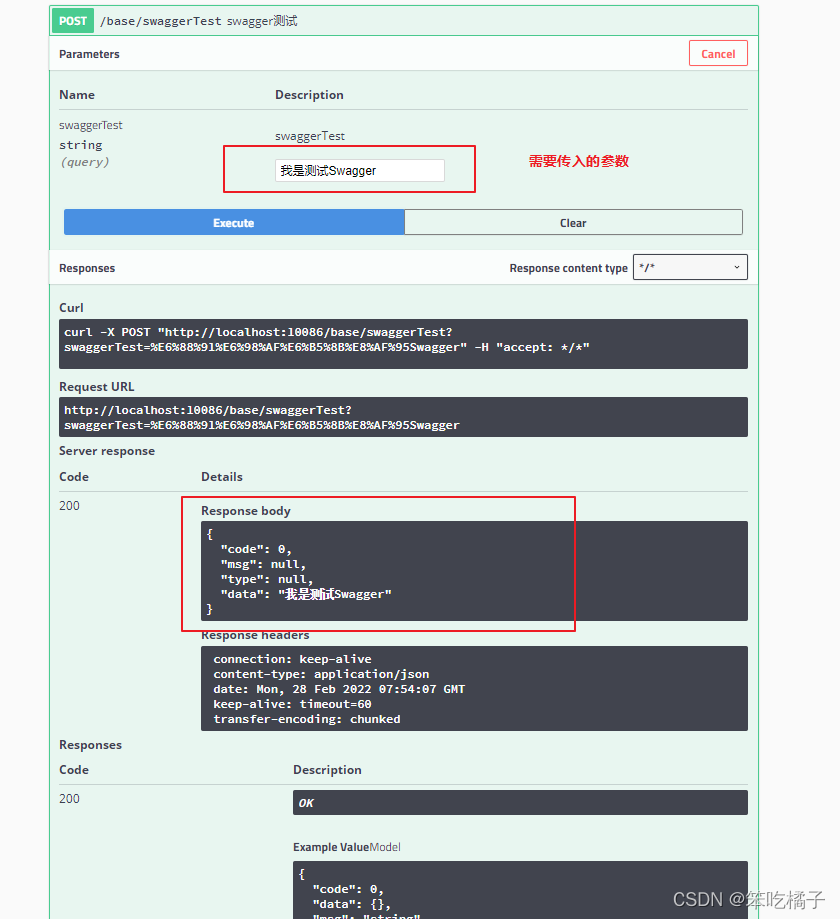Click the Clear button
Image resolution: width=840 pixels, height=919 pixels.
pos(573,223)
